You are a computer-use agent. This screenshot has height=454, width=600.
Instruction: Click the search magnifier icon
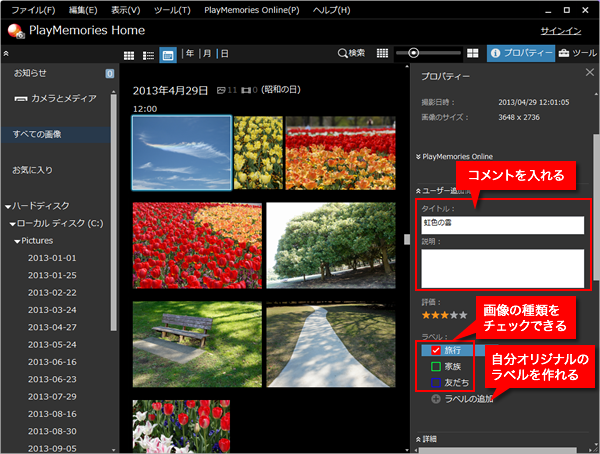tap(343, 53)
